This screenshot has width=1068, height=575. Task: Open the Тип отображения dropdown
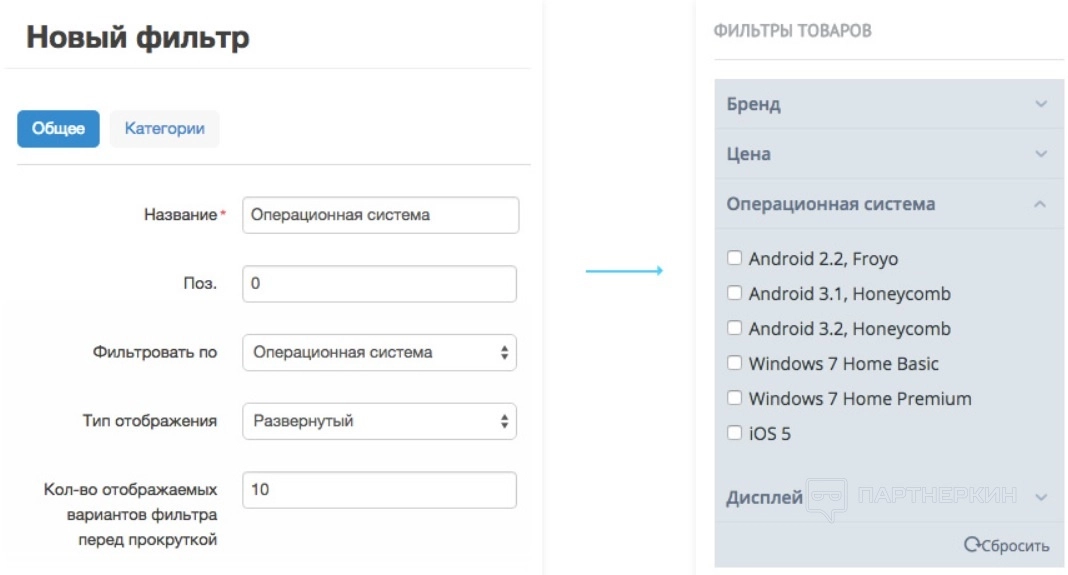[x=380, y=421]
